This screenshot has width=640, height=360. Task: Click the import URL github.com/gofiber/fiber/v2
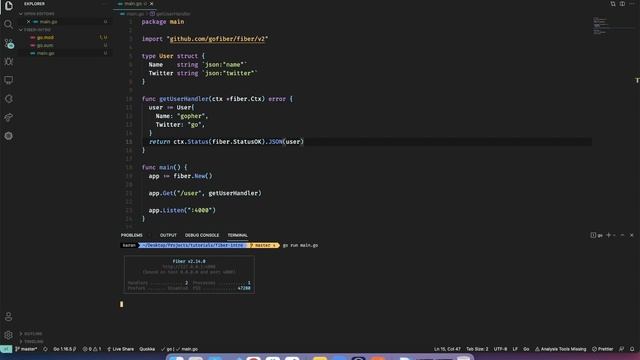point(217,39)
